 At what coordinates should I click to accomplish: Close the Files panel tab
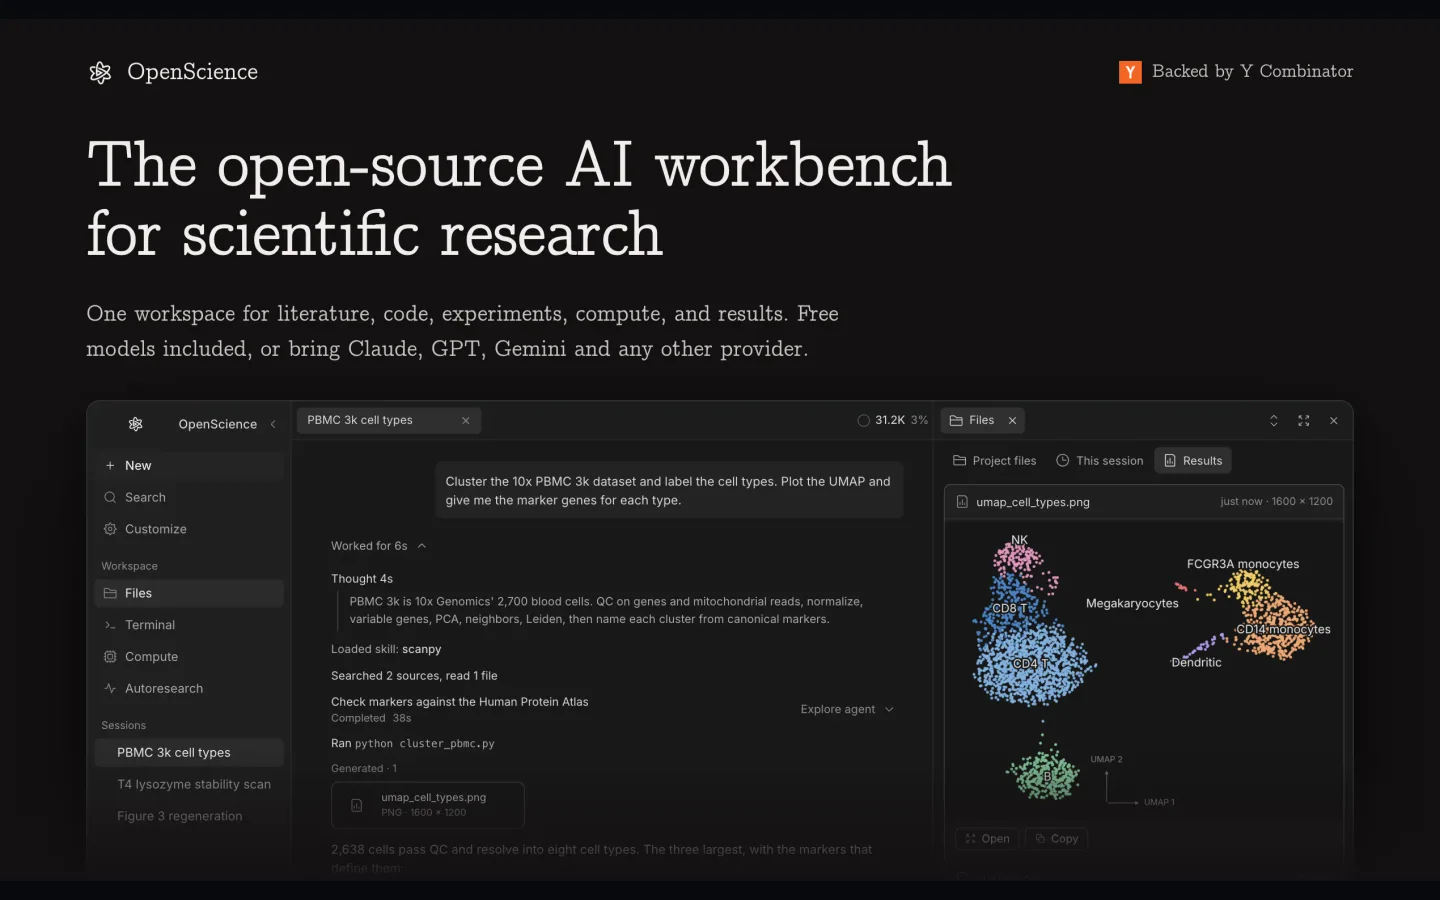point(1013,421)
